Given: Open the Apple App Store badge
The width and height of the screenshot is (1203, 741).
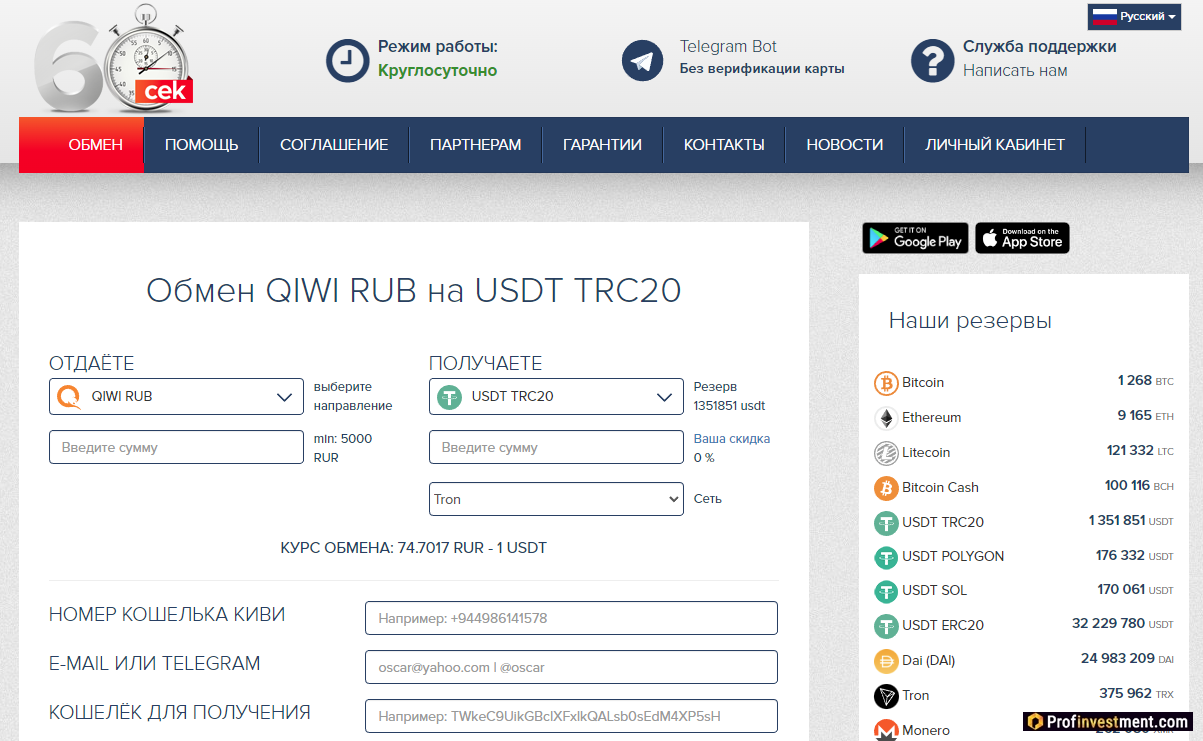Looking at the screenshot, I should (x=1022, y=238).
